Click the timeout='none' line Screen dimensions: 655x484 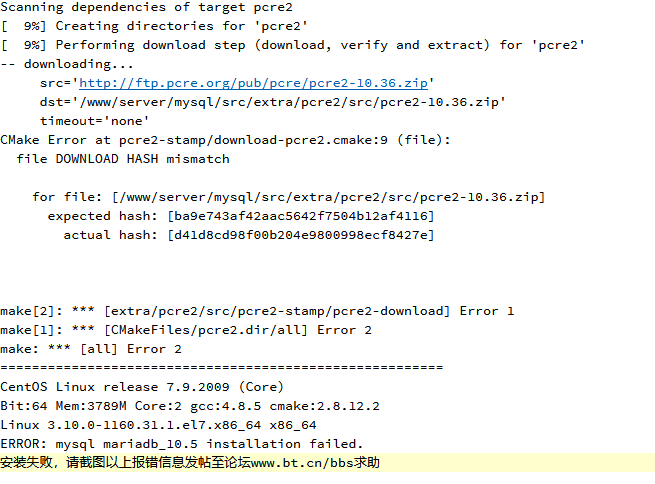click(x=94, y=121)
